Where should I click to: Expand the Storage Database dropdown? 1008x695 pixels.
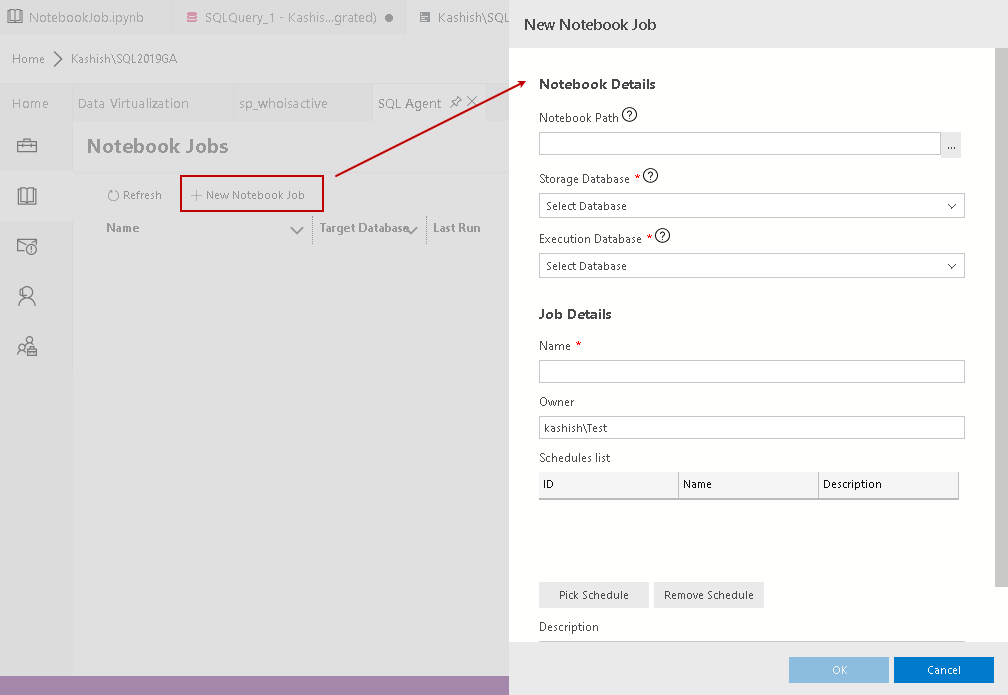pyautogui.click(x=751, y=206)
